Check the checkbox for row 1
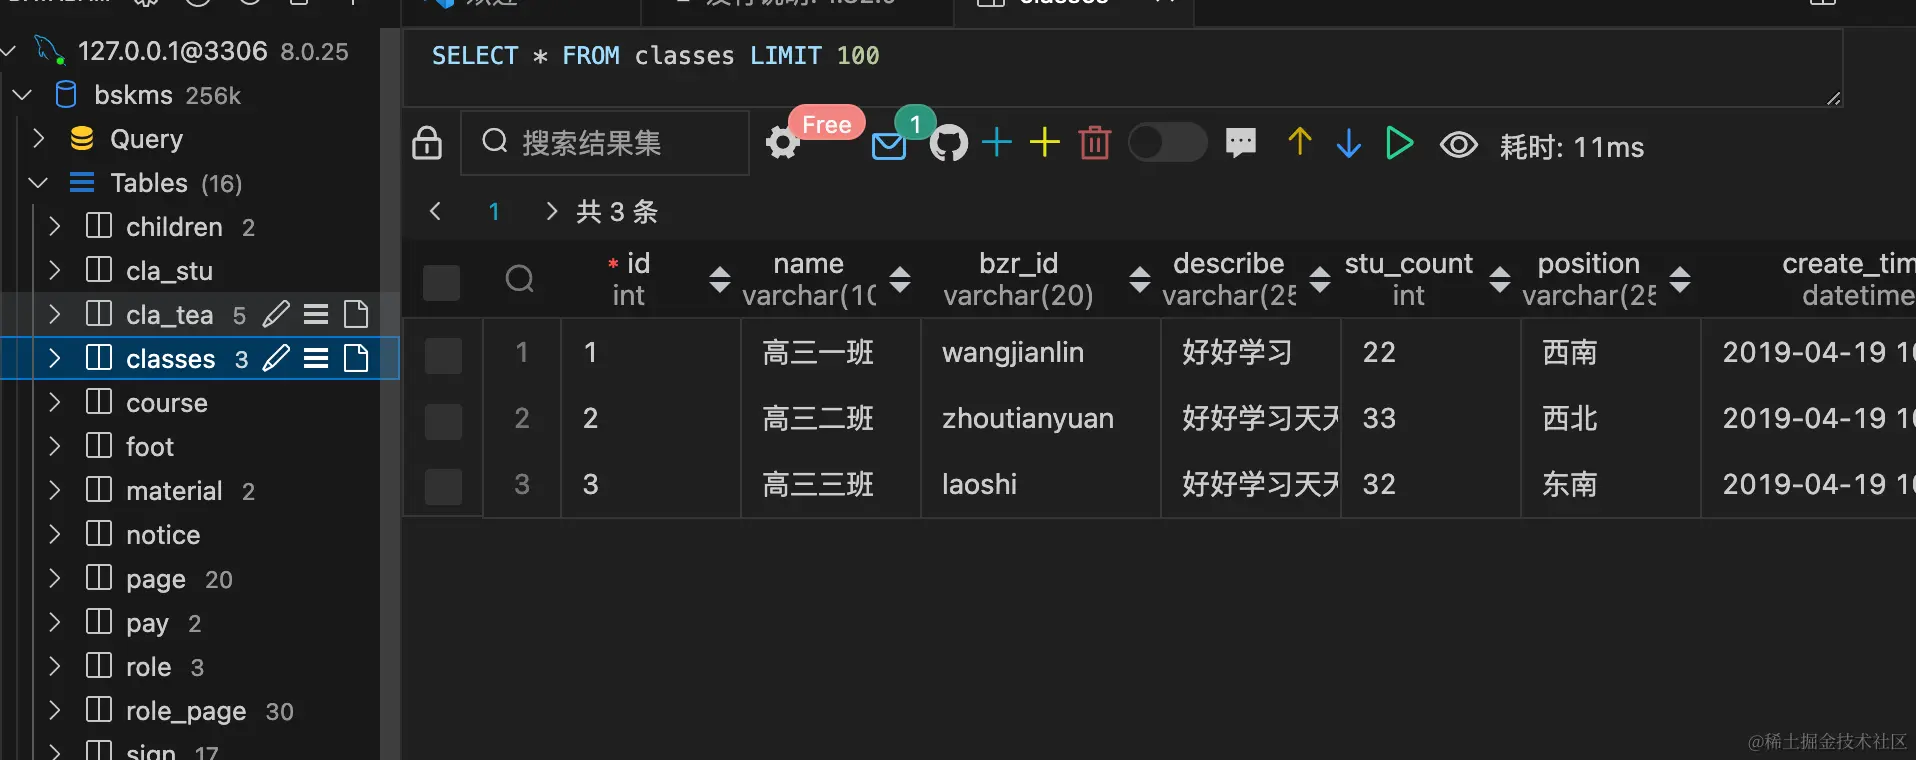The height and width of the screenshot is (760, 1916). (x=443, y=354)
